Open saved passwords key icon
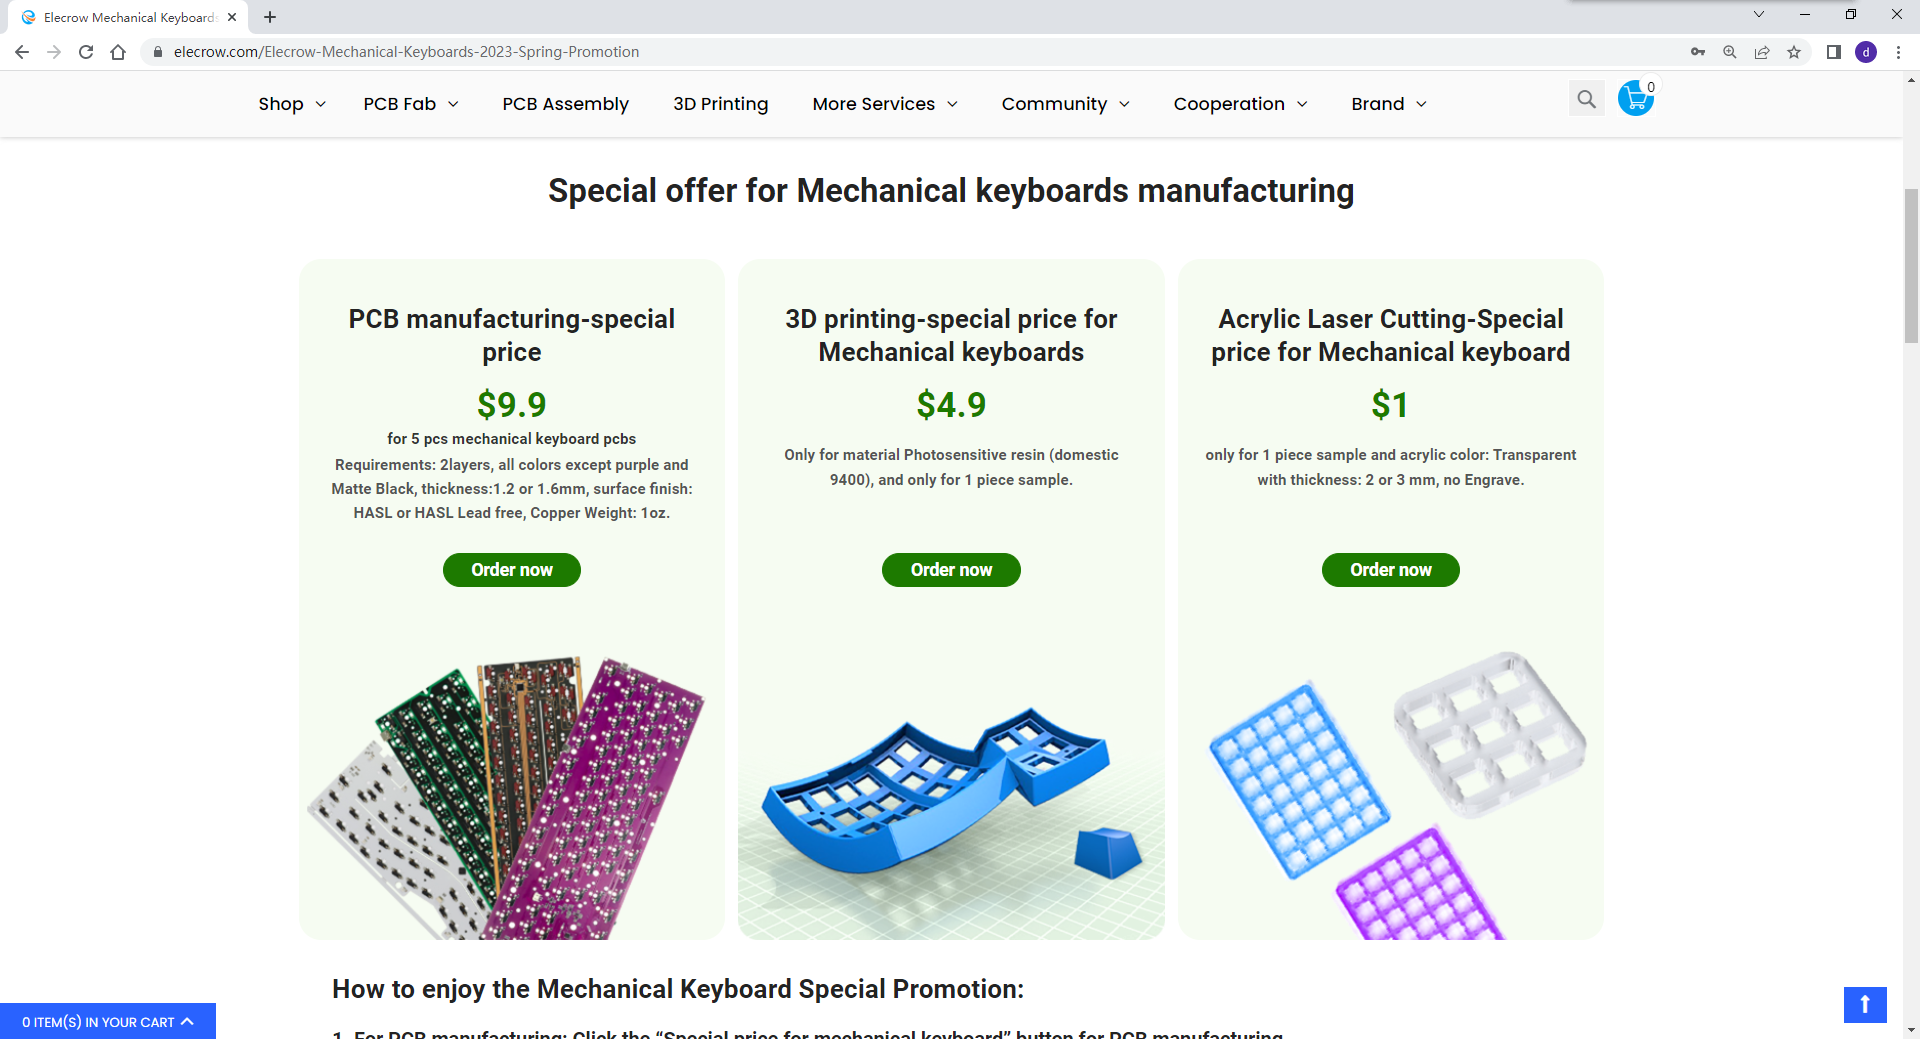Screen dimensions: 1920x1039 click(1698, 52)
